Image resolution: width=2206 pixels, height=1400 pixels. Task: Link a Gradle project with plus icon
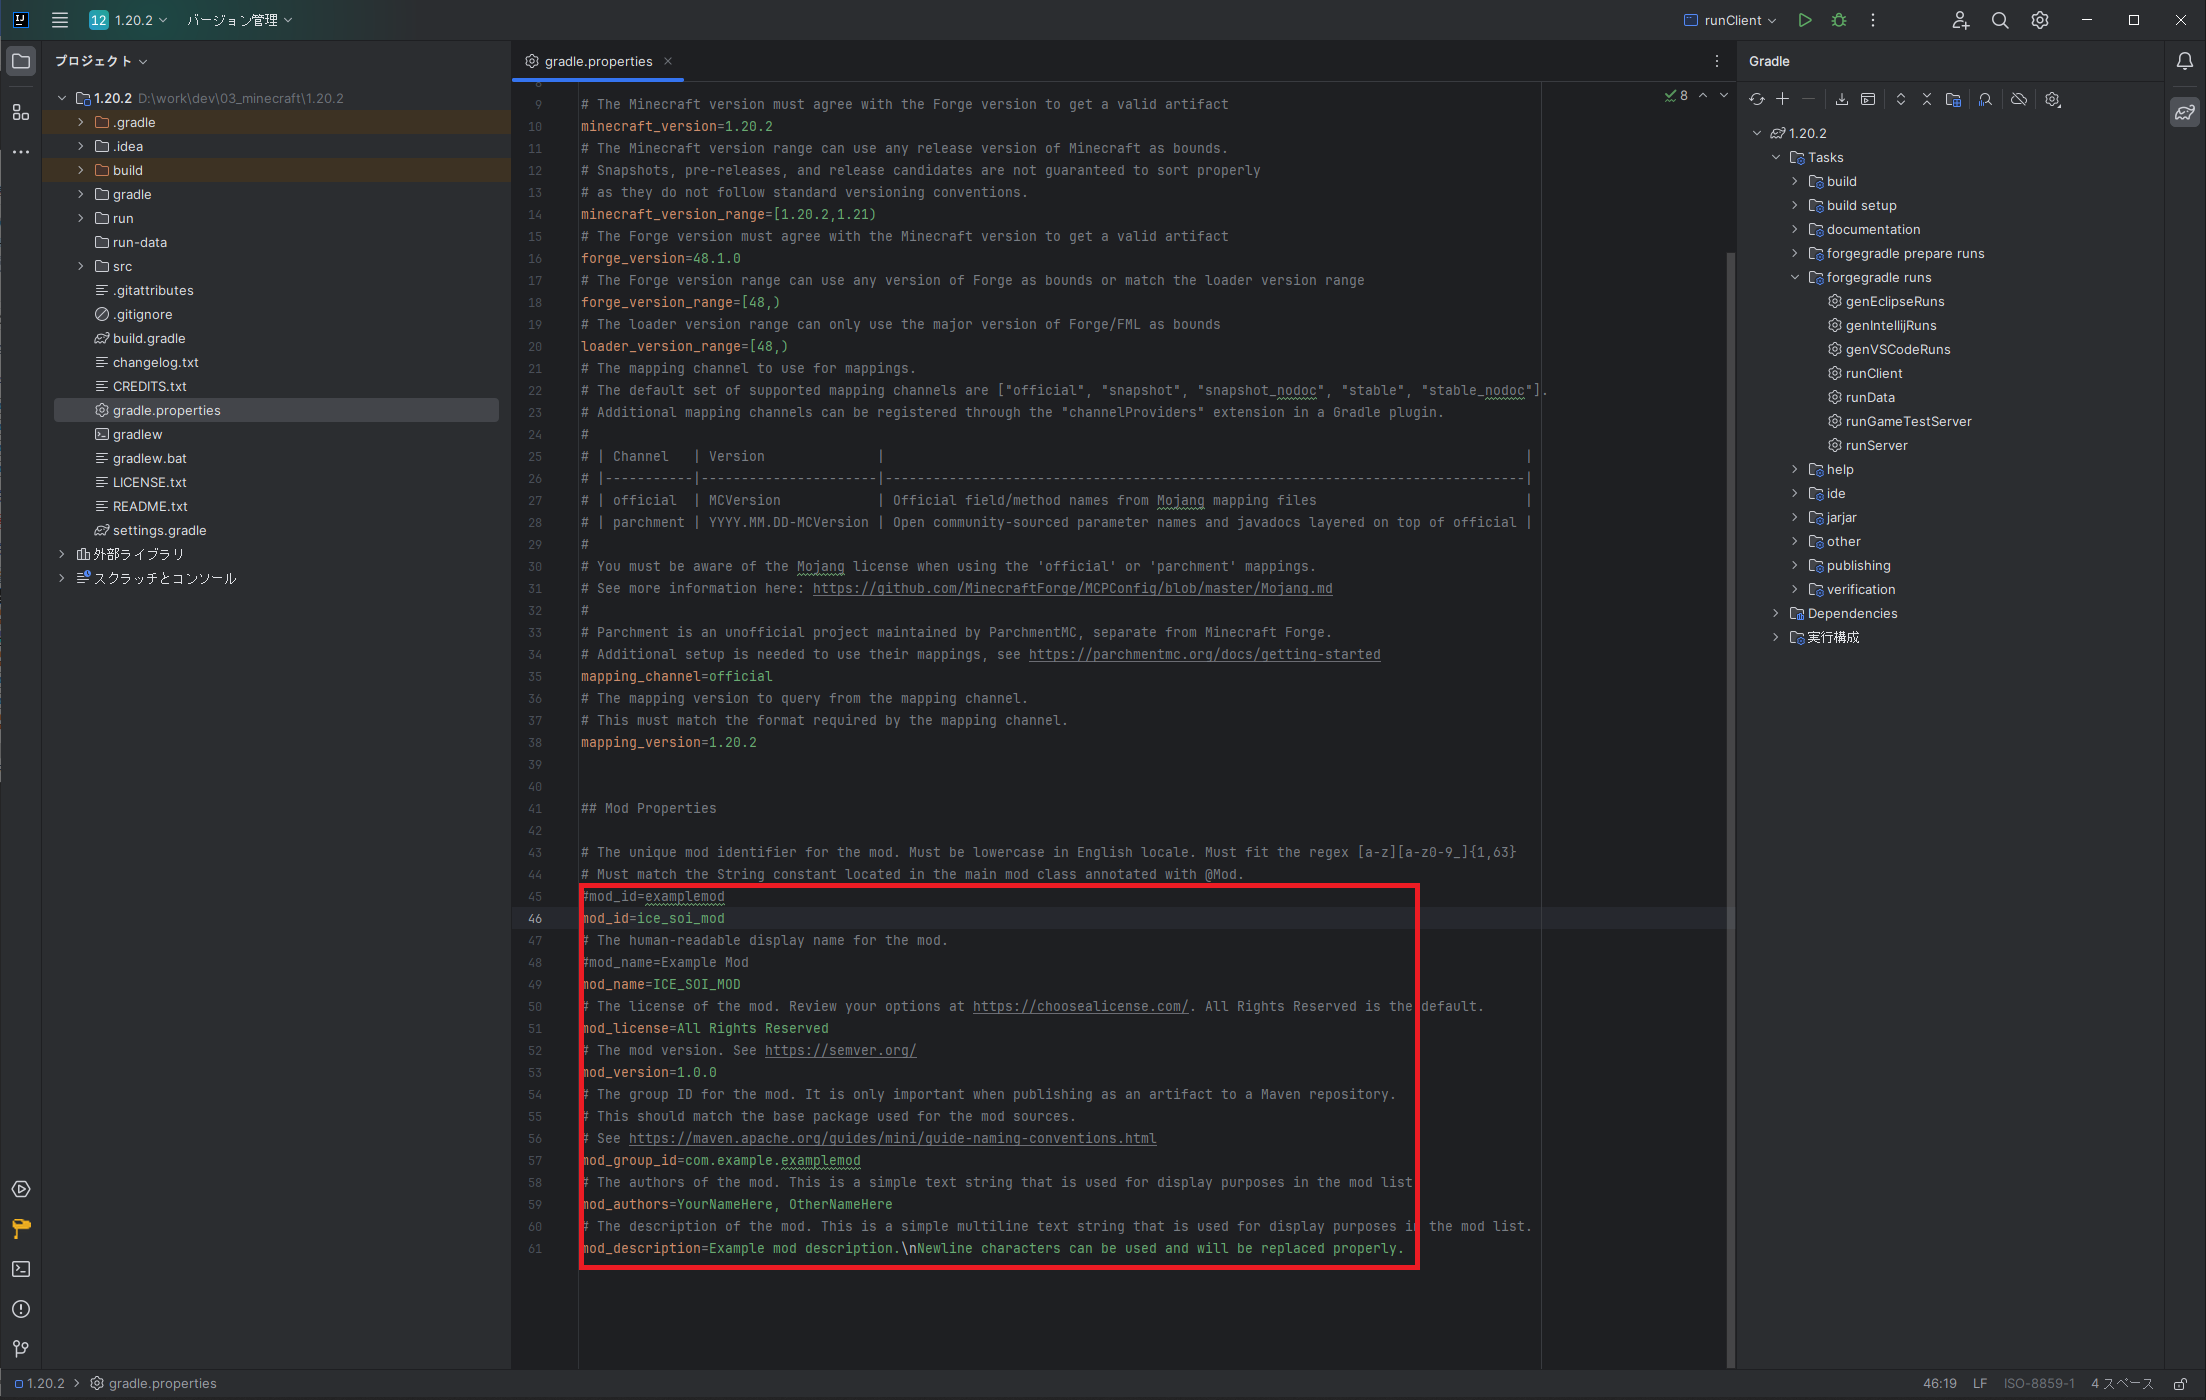1782,99
